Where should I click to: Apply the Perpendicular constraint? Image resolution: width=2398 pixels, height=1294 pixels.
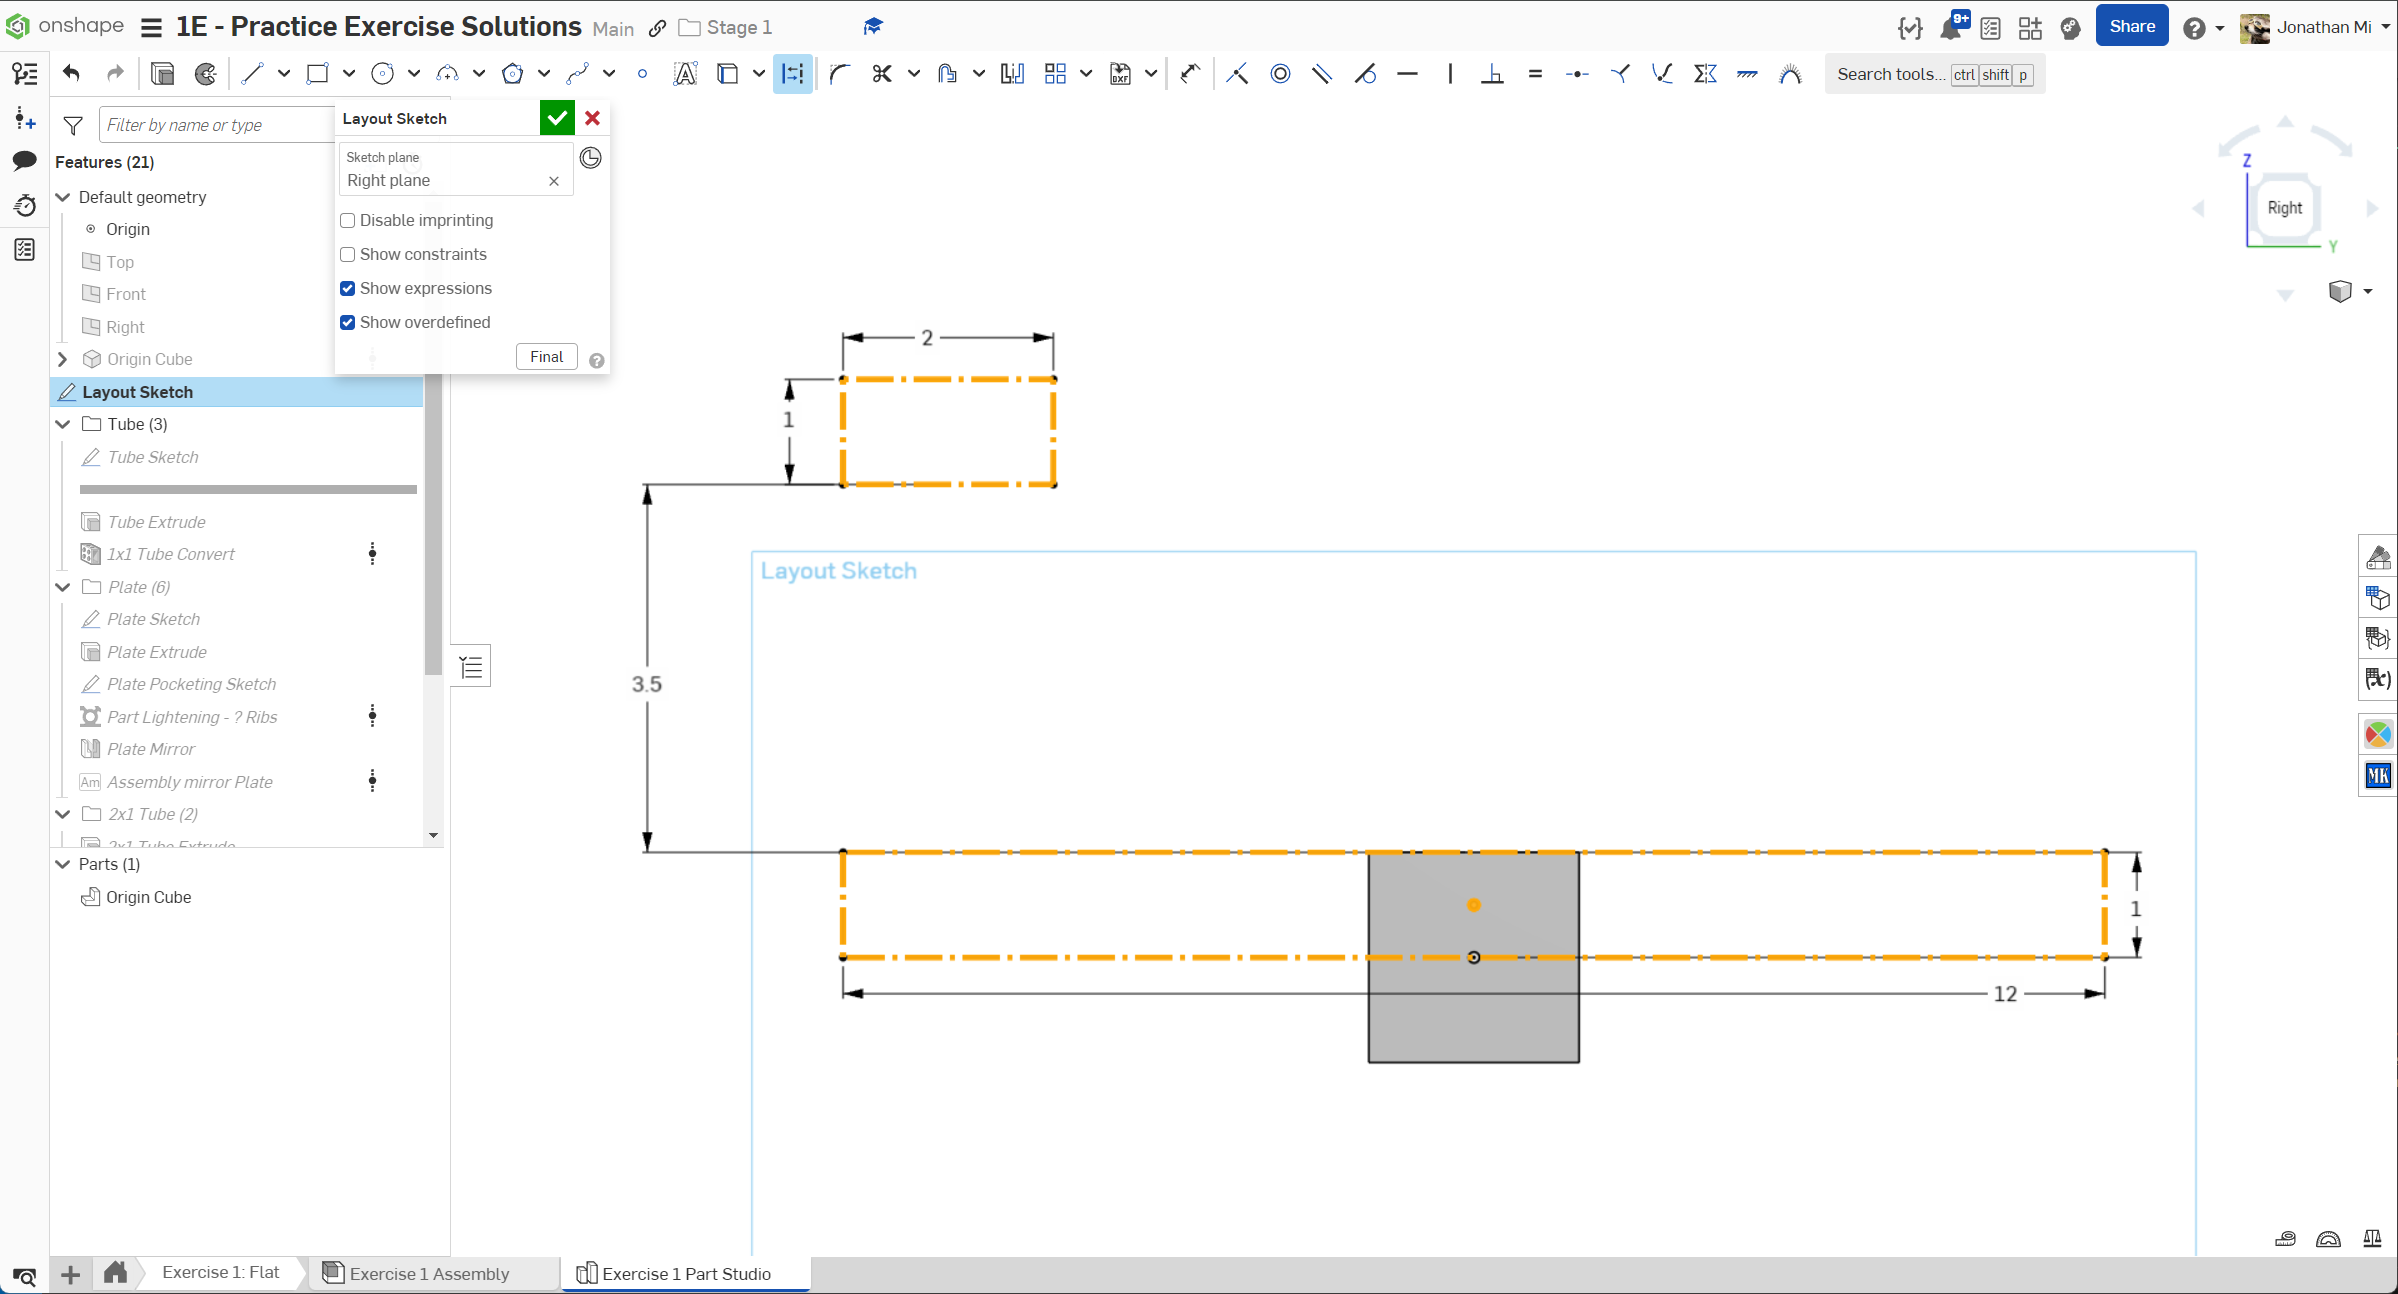point(1492,73)
